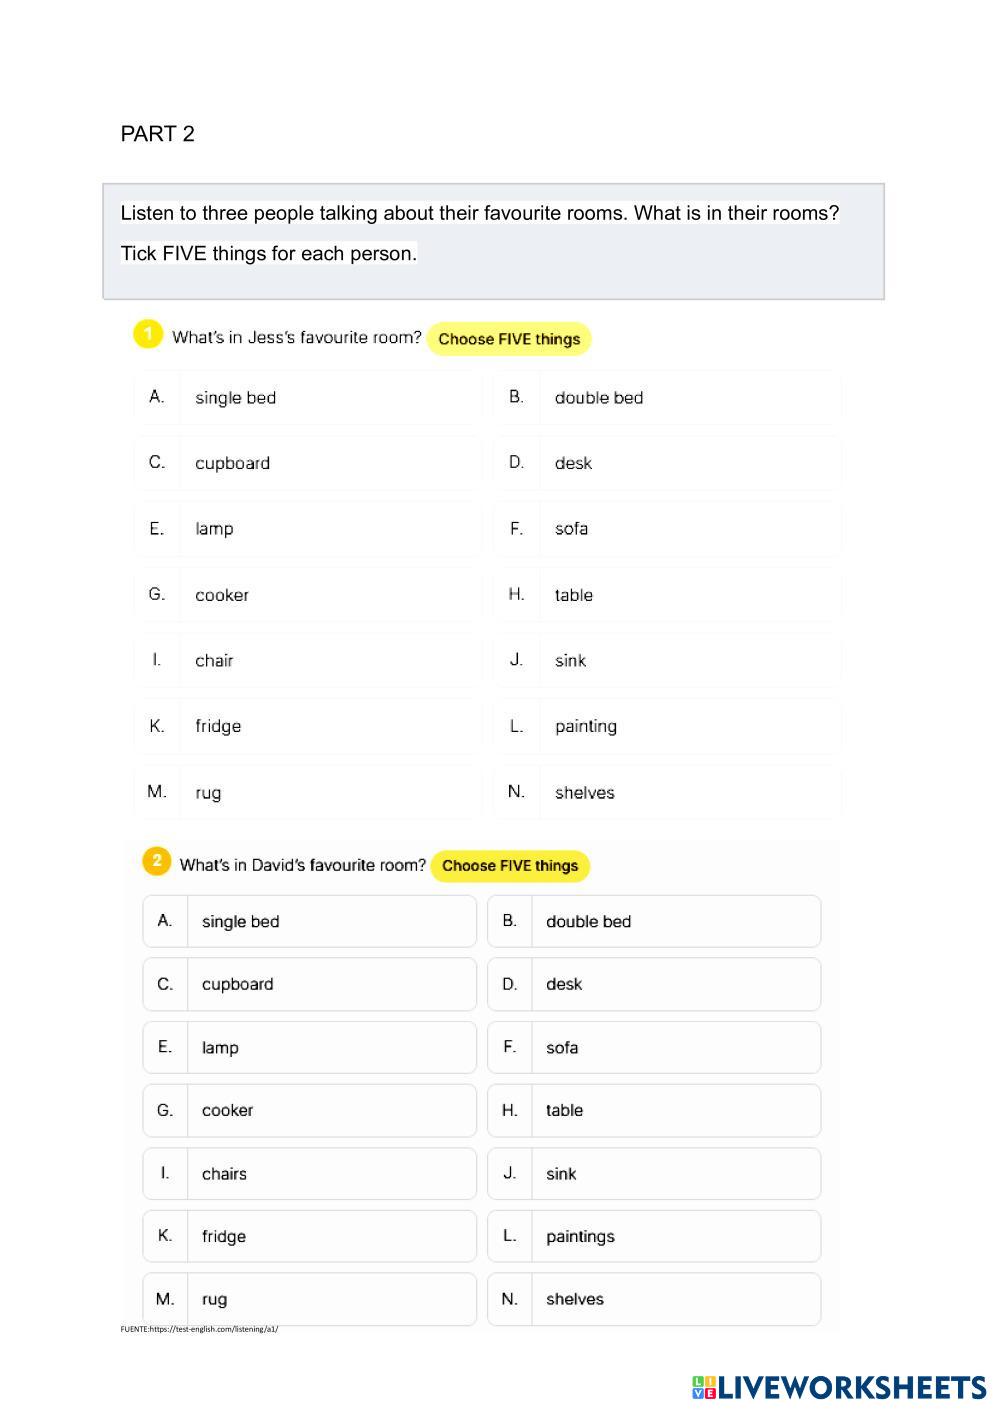This screenshot has height=1412, width=999.
Task: Click the Liveworksheets logo
Action: 838,1387
